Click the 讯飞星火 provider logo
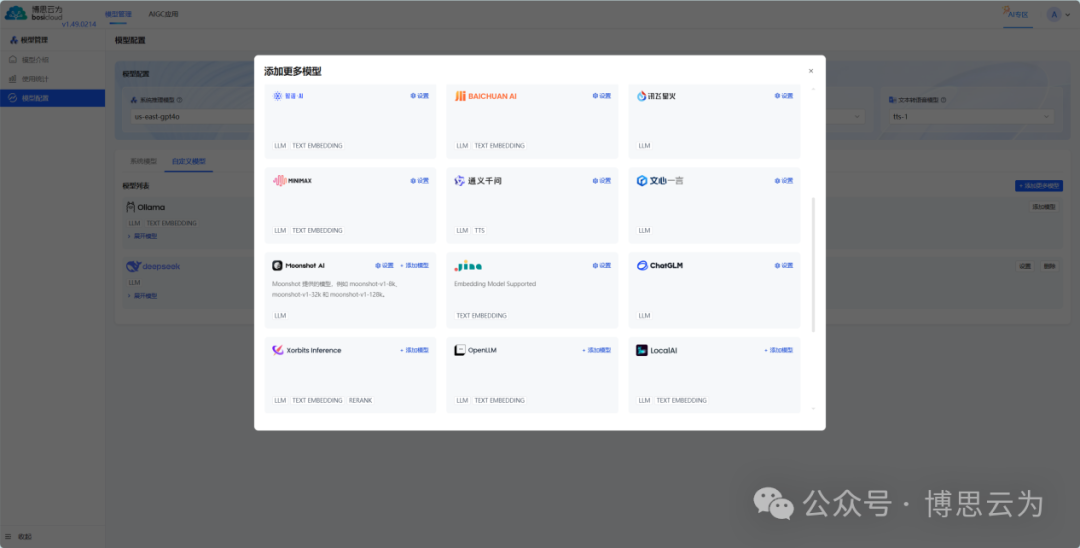 656,96
